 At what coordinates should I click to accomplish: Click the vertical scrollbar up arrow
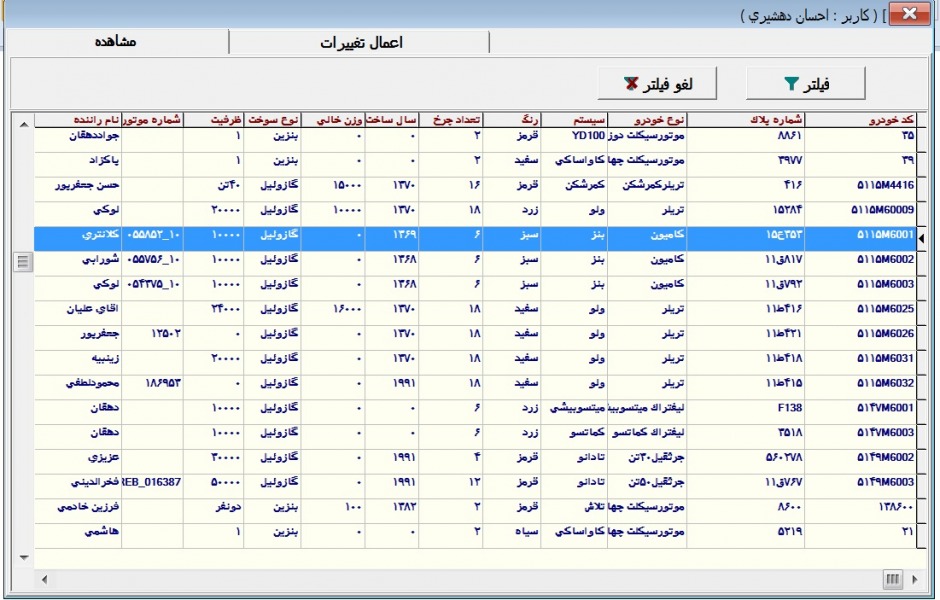pyautogui.click(x=21, y=121)
